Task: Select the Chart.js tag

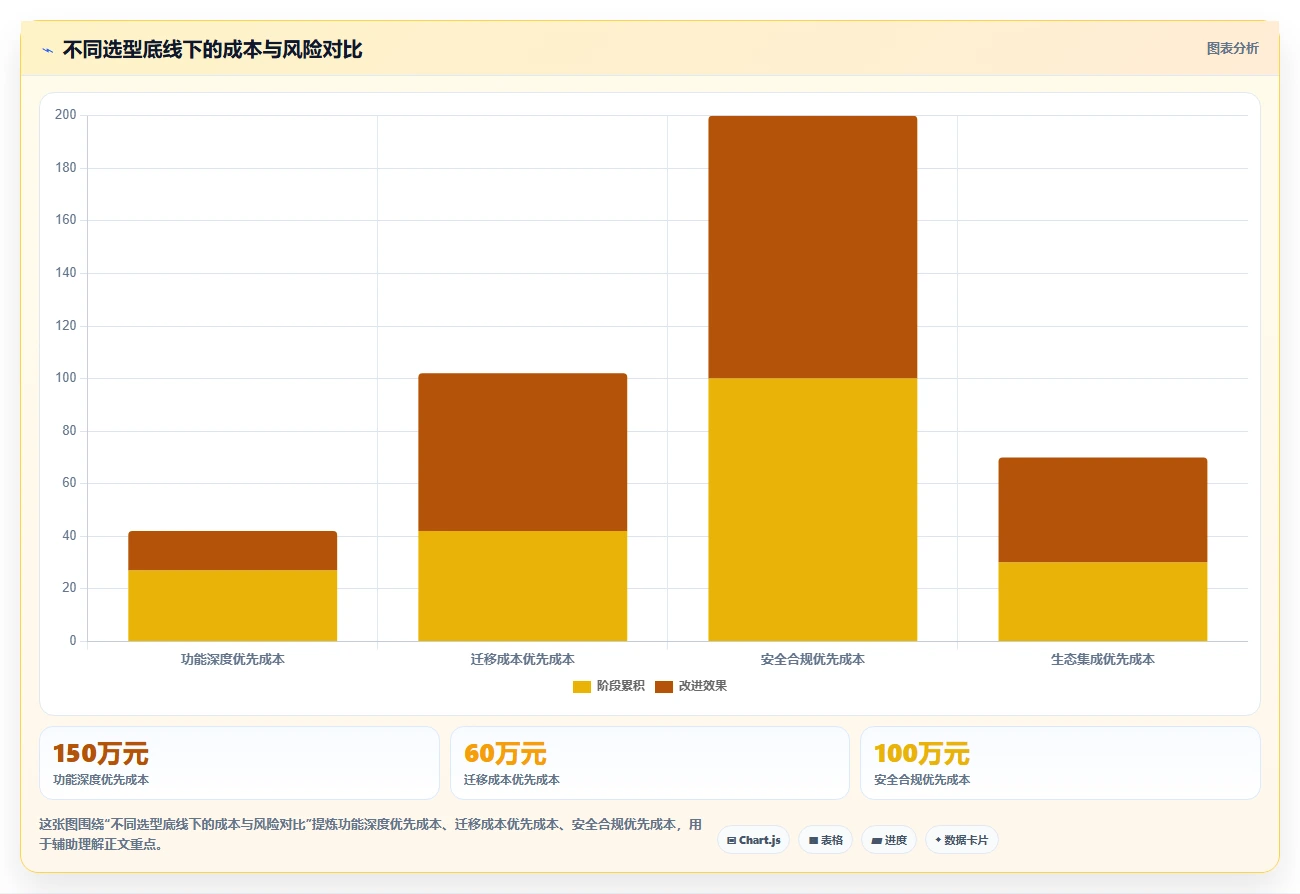Action: tap(754, 840)
